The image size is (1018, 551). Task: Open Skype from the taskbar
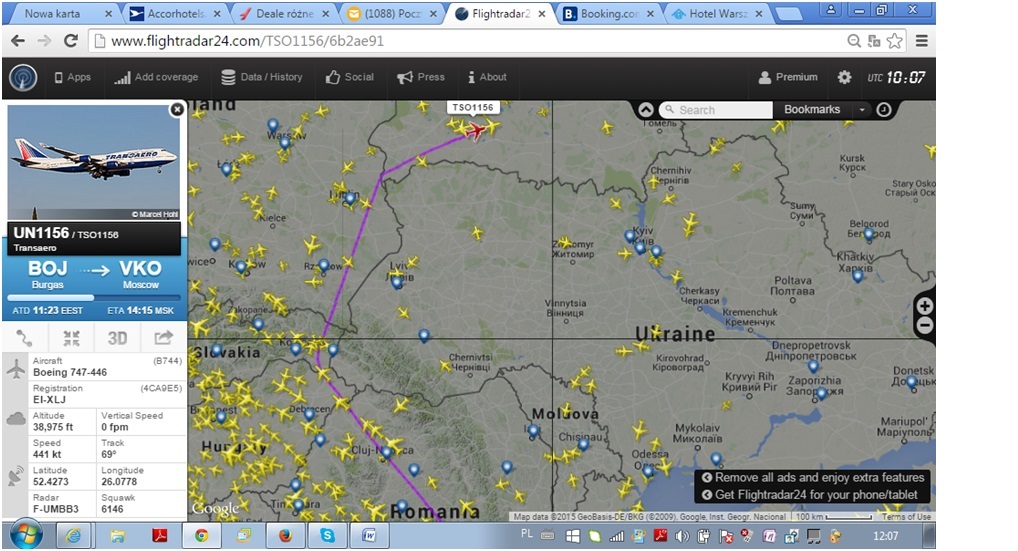click(327, 535)
